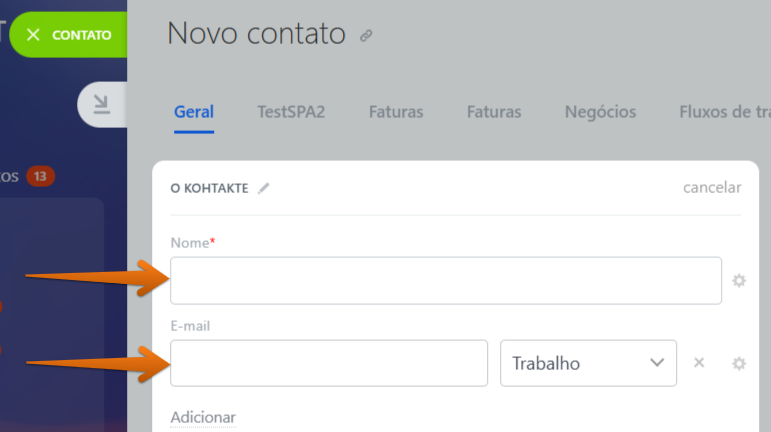Edit the O KOHTAKTE section title pencil
Viewport: 771px width, 432px height.
point(264,188)
